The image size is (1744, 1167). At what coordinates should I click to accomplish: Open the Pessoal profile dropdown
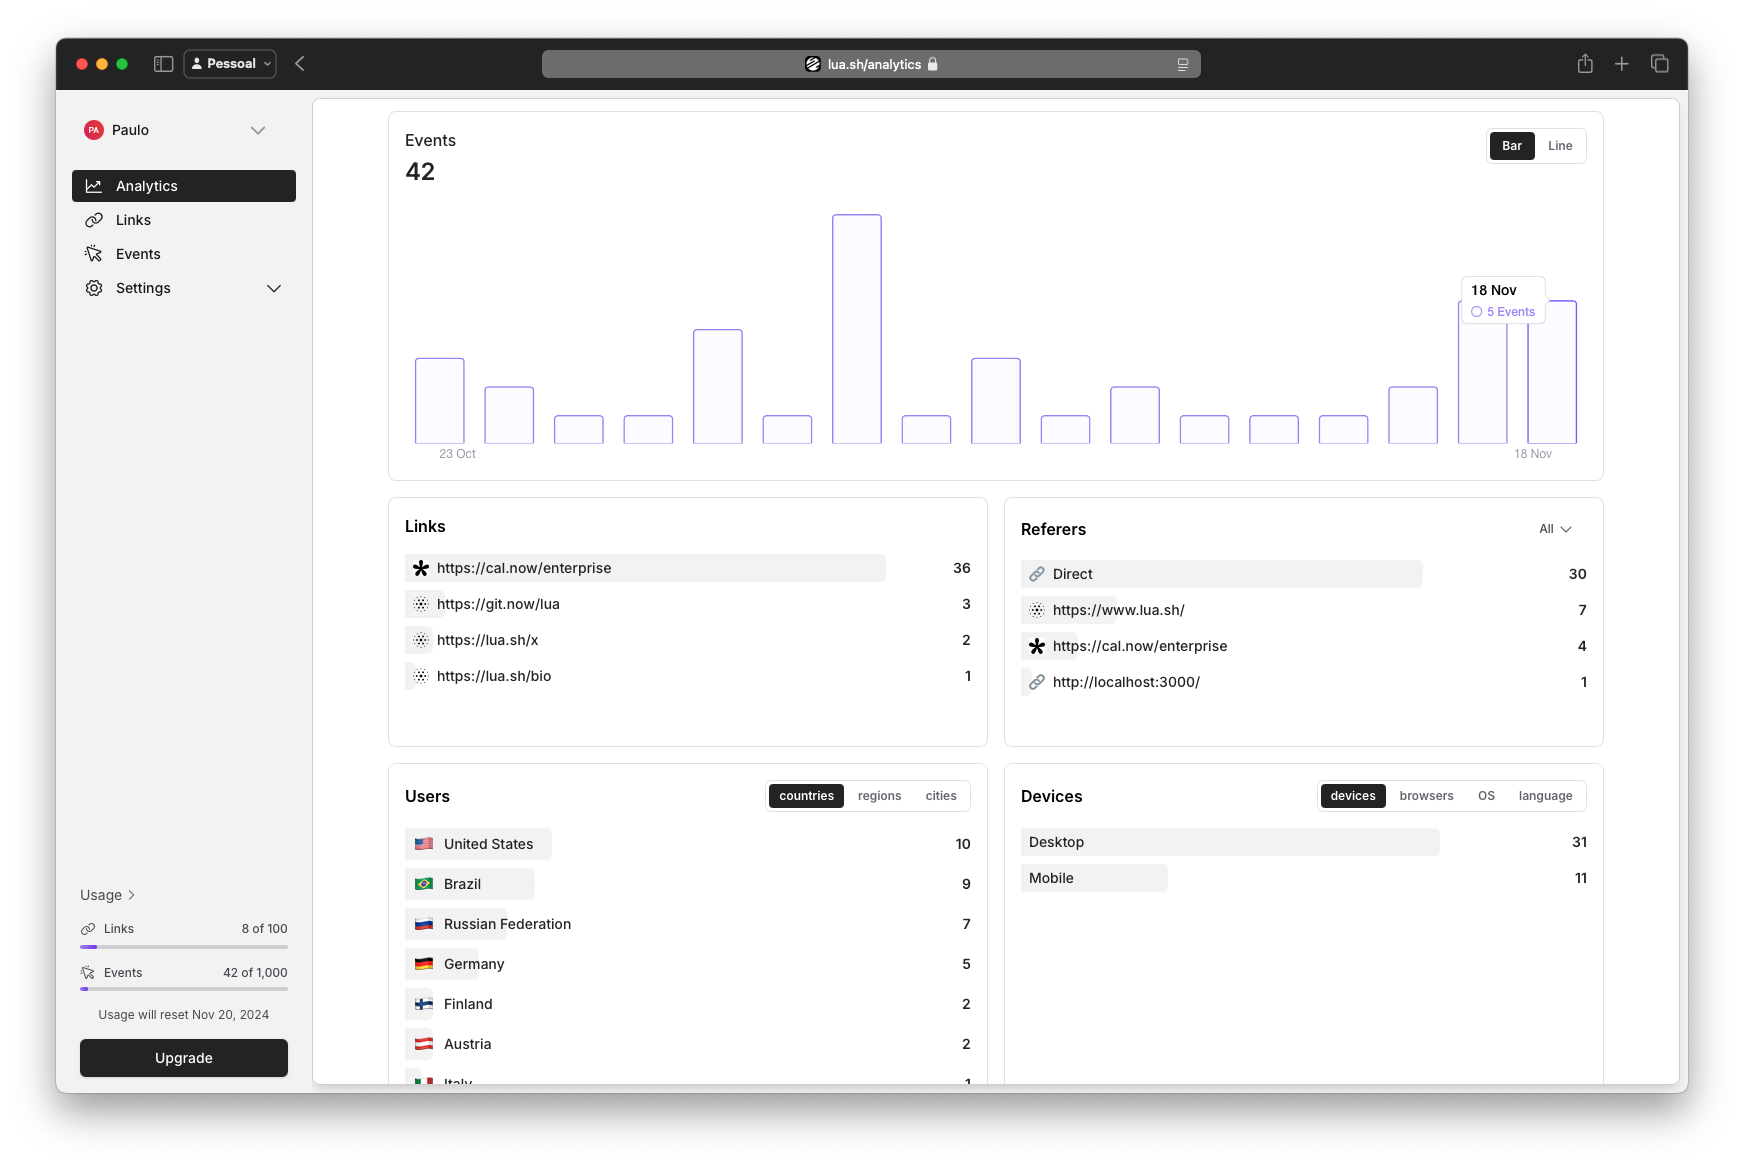[x=230, y=64]
